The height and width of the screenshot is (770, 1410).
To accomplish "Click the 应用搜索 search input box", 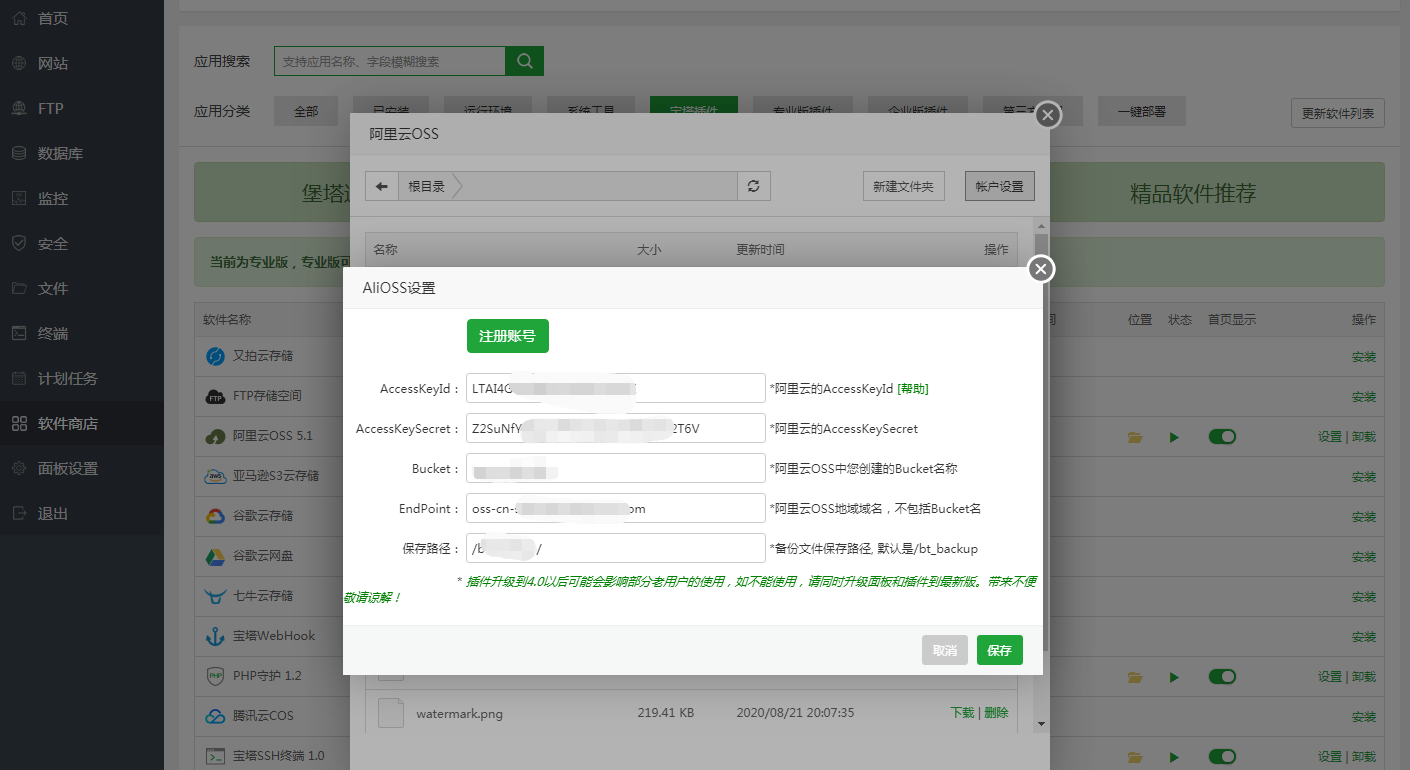I will (390, 61).
